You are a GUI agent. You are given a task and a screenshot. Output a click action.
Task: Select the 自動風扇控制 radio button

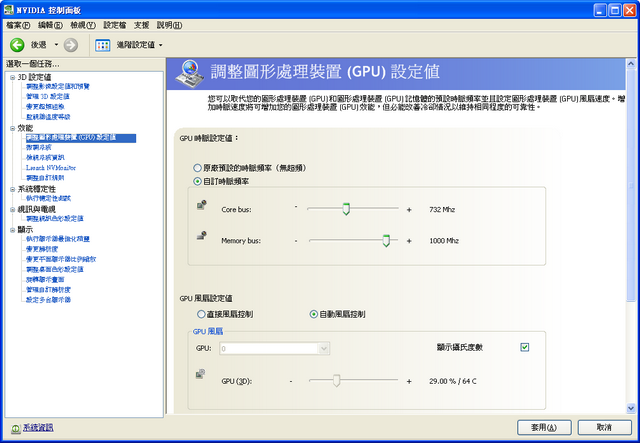pyautogui.click(x=313, y=314)
